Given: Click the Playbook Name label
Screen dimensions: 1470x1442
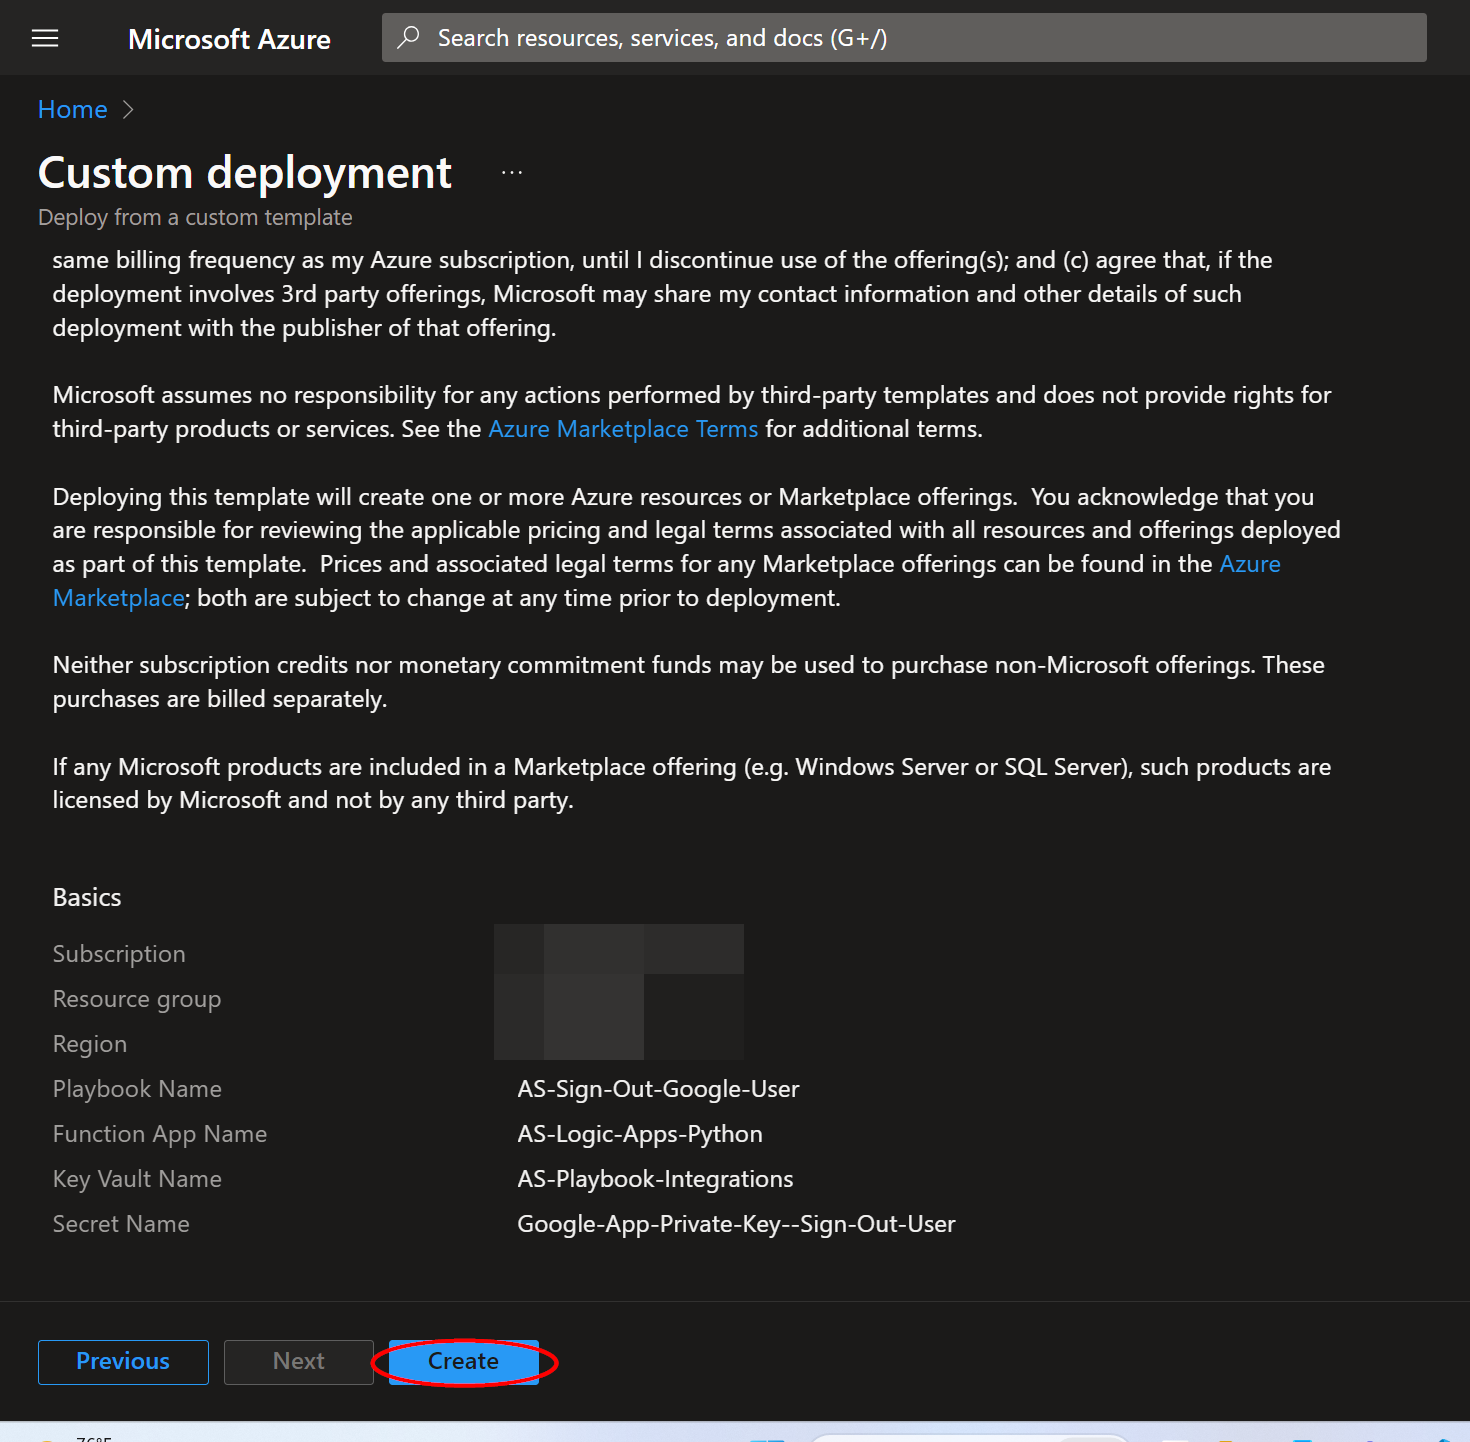Looking at the screenshot, I should coord(137,1089).
